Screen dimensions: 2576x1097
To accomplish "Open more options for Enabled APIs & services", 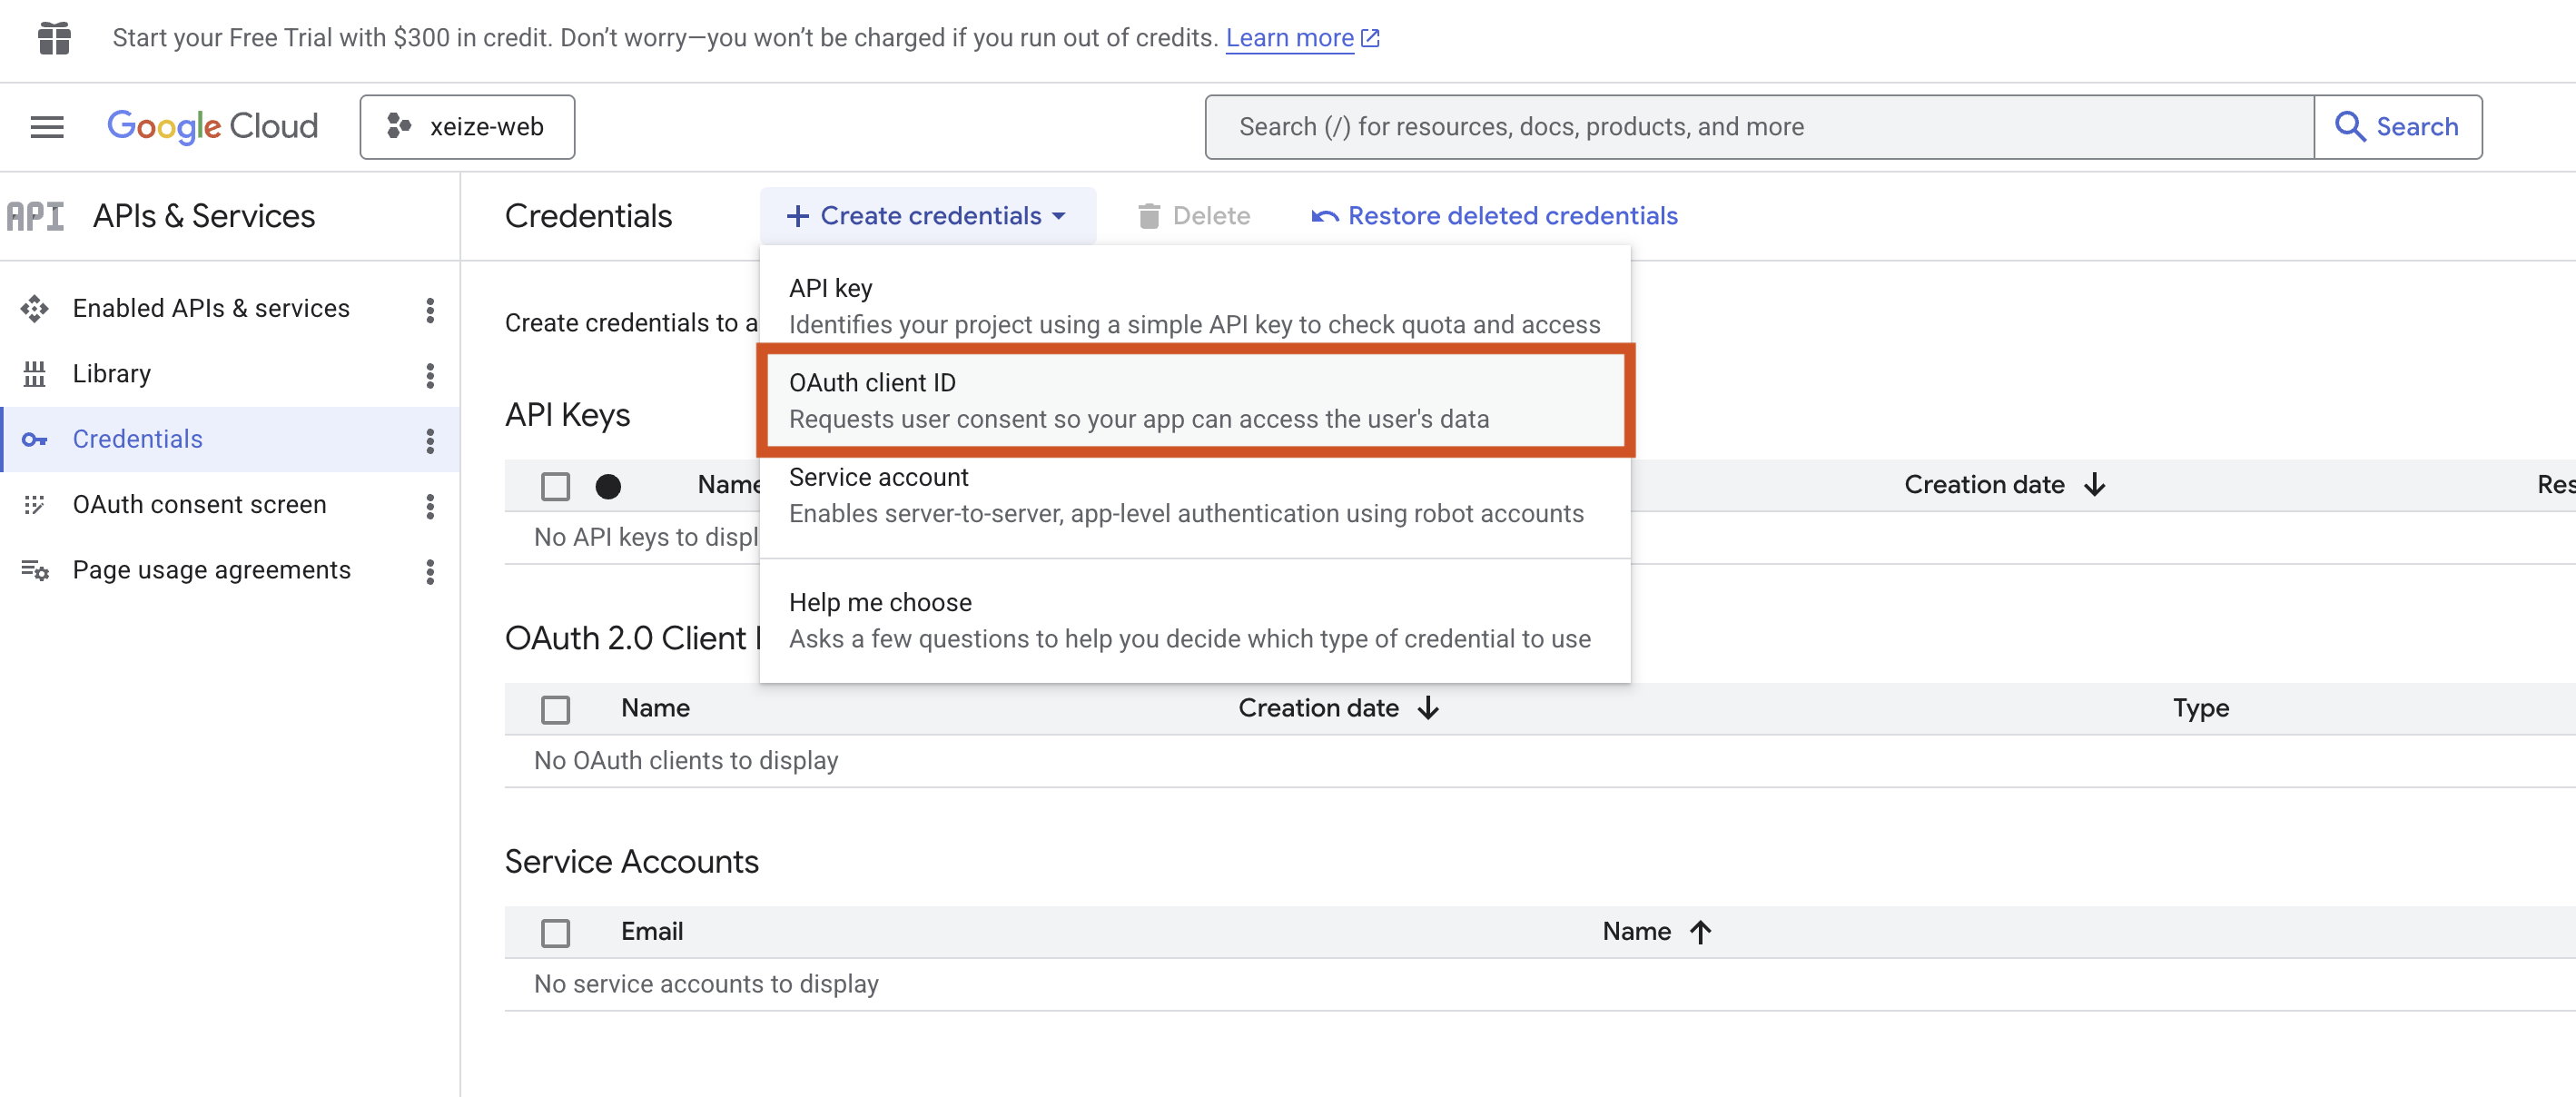I will tap(430, 310).
